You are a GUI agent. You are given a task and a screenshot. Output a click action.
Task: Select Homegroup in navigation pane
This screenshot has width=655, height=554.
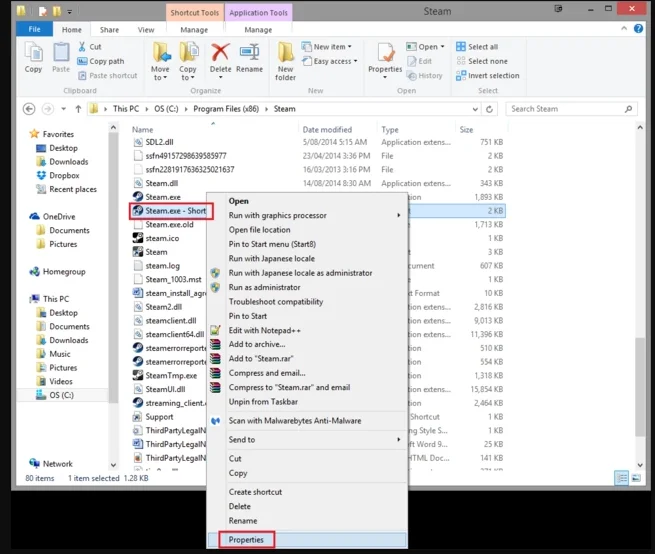(57, 272)
